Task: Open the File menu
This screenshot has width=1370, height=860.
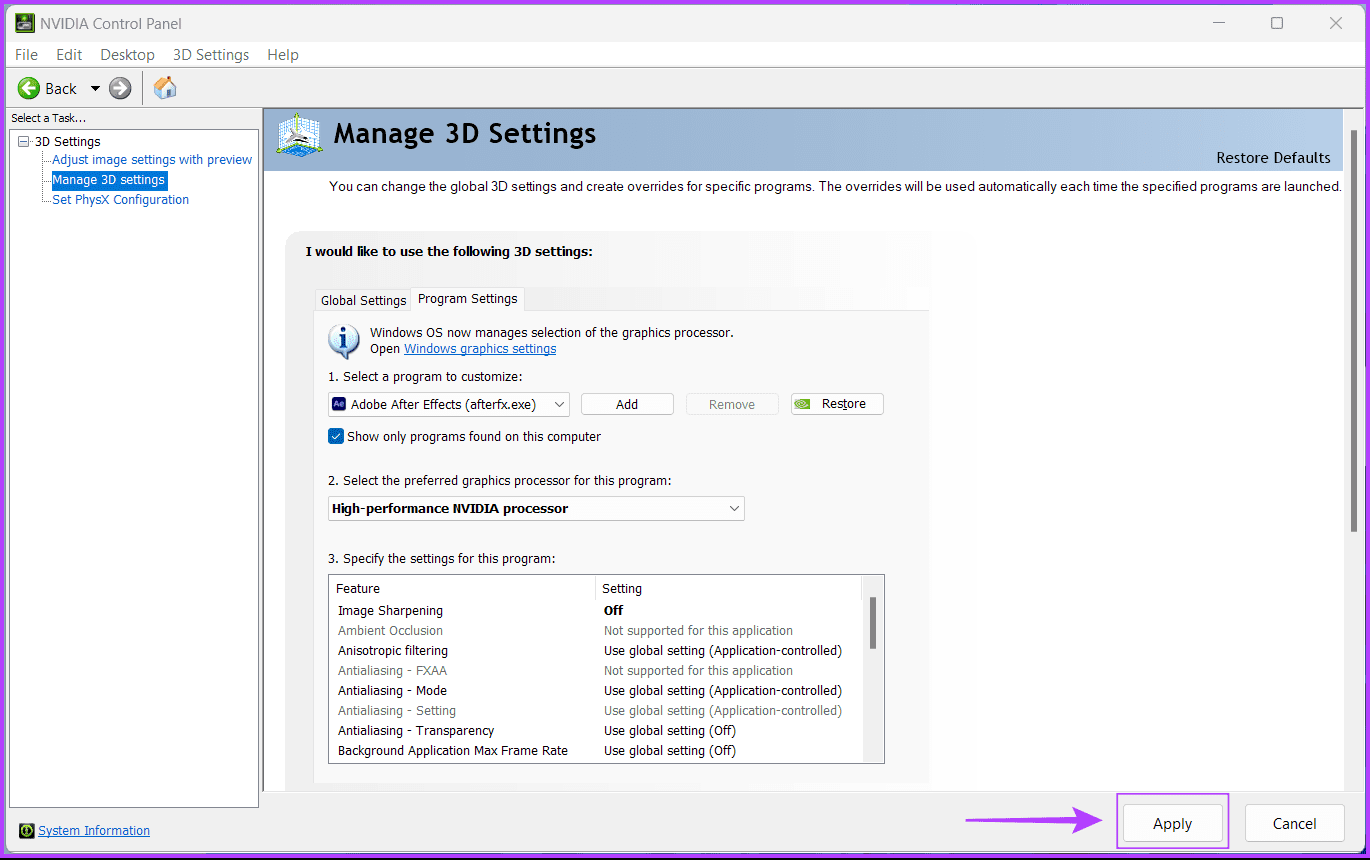Action: (x=26, y=55)
